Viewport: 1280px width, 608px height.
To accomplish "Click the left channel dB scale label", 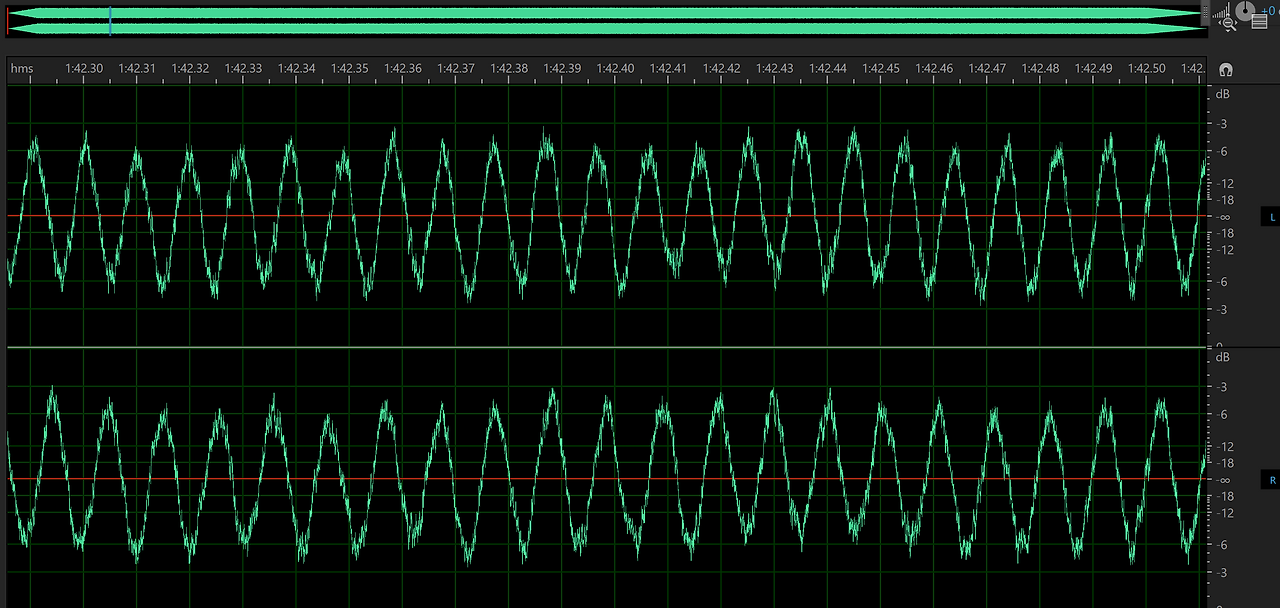I will click(1222, 94).
